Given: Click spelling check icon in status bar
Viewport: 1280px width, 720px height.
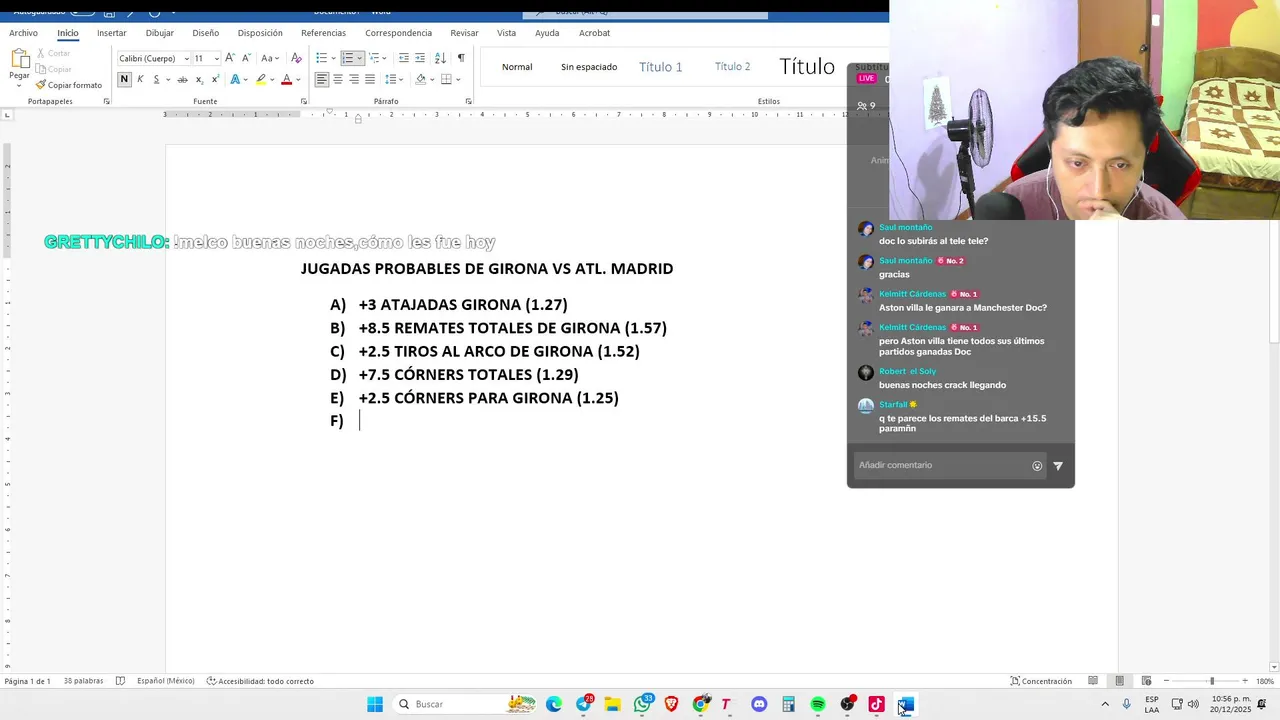Looking at the screenshot, I should (x=120, y=681).
